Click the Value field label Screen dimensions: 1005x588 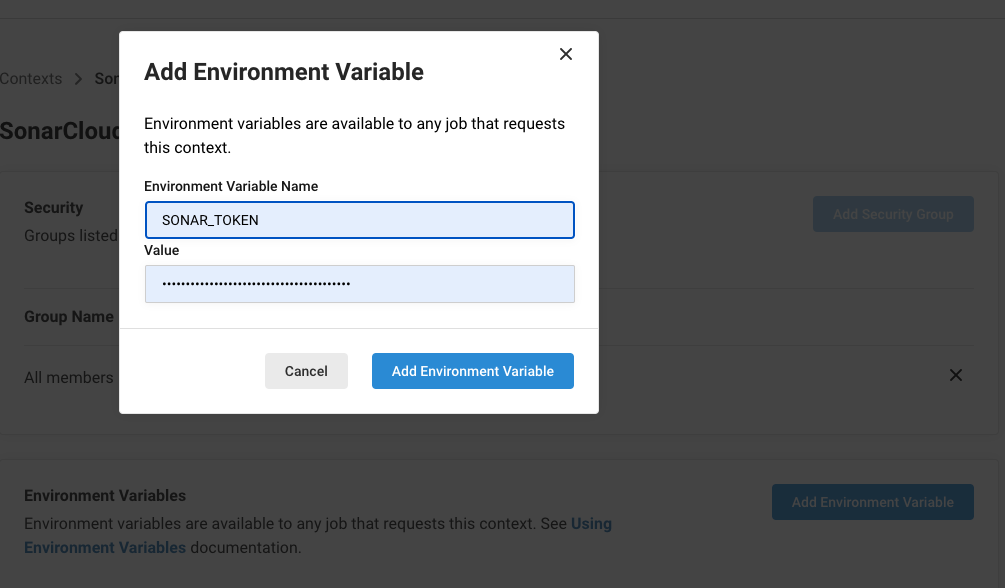click(x=162, y=251)
